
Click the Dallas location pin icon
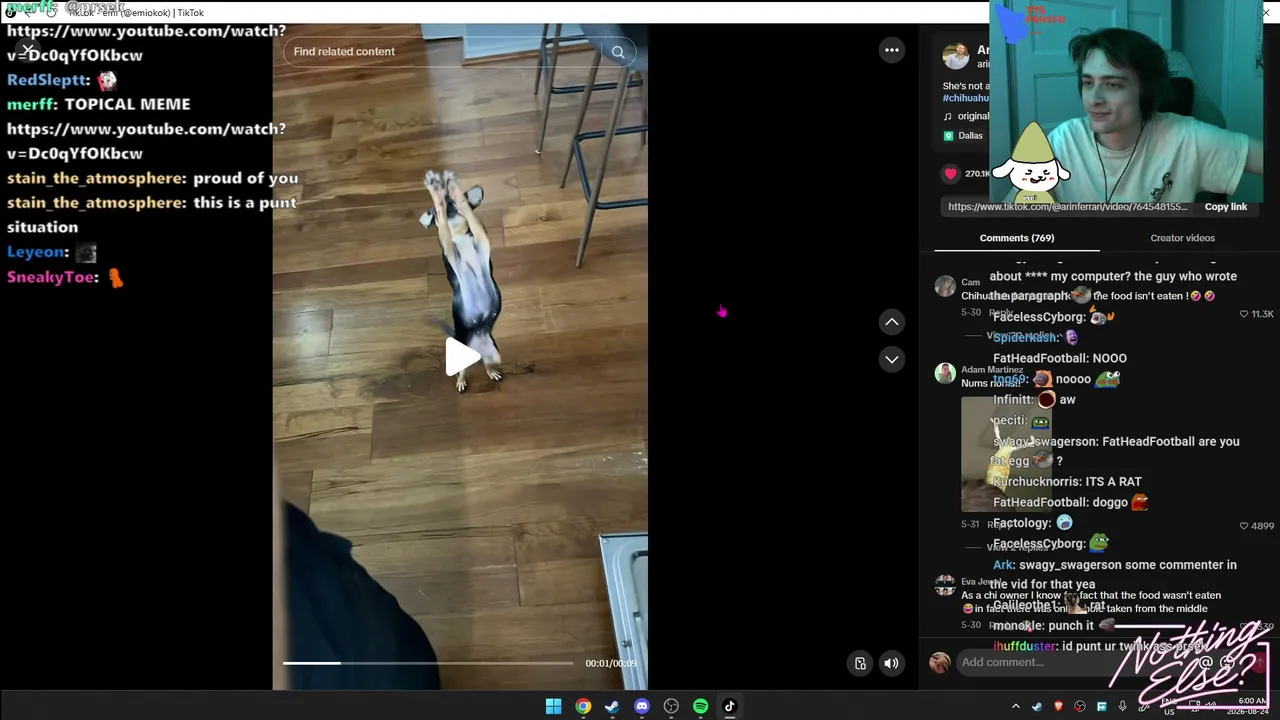[x=949, y=136]
